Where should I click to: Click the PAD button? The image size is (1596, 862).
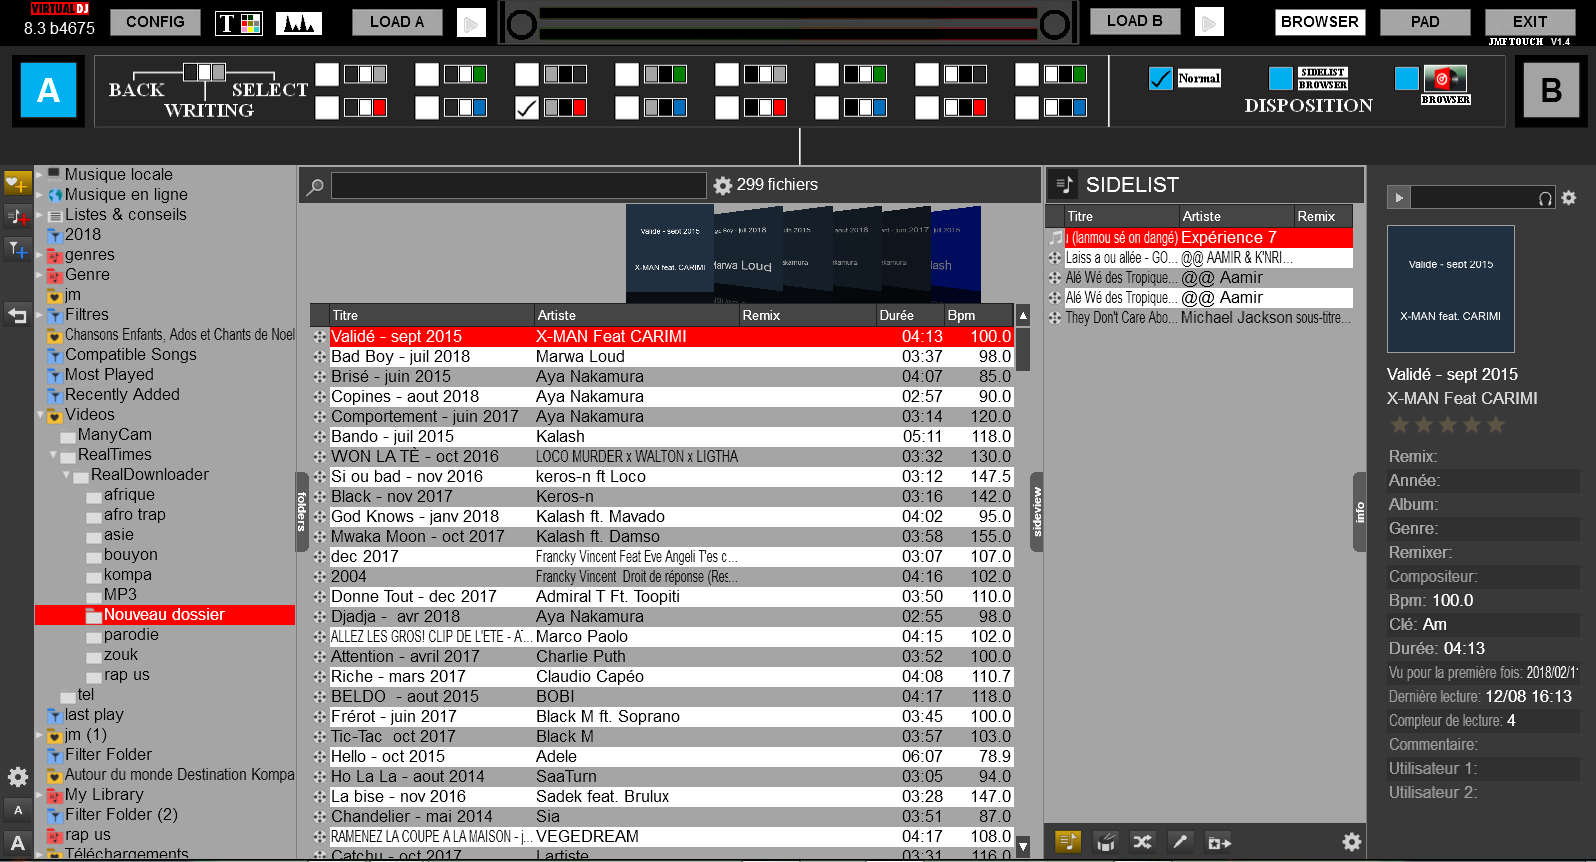pyautogui.click(x=1425, y=22)
